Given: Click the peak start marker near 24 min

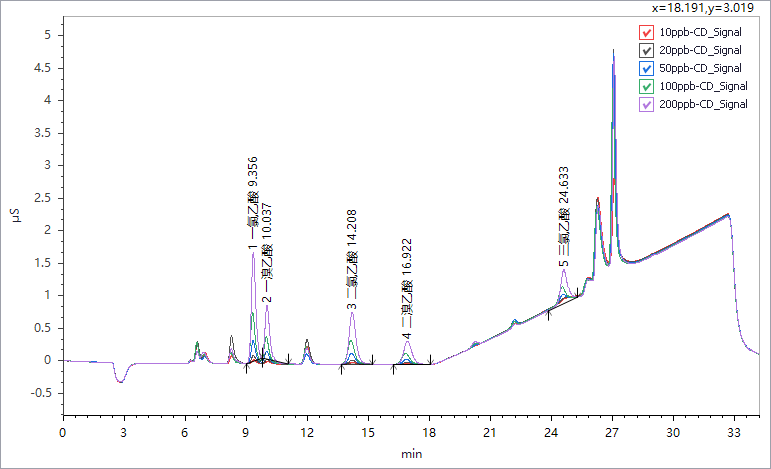Looking at the screenshot, I should (548, 313).
